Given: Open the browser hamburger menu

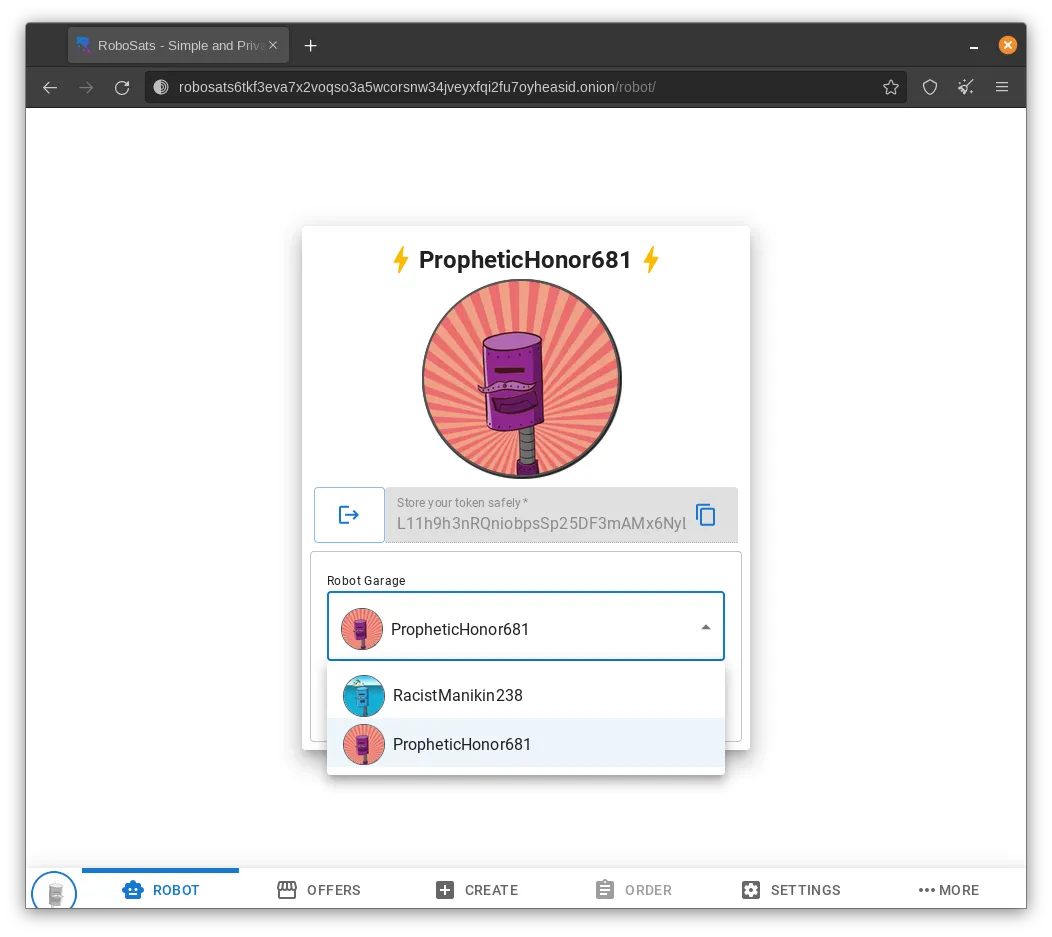Looking at the screenshot, I should click(1002, 87).
